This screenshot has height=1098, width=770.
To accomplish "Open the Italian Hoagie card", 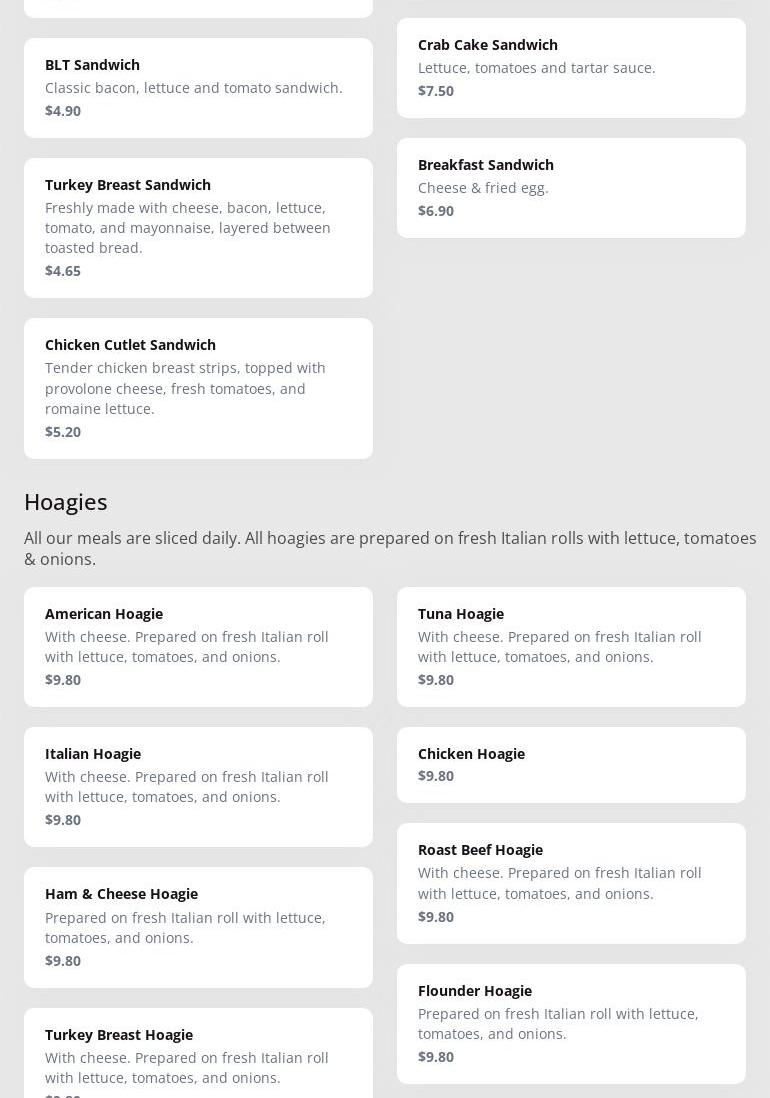I will (x=198, y=786).
